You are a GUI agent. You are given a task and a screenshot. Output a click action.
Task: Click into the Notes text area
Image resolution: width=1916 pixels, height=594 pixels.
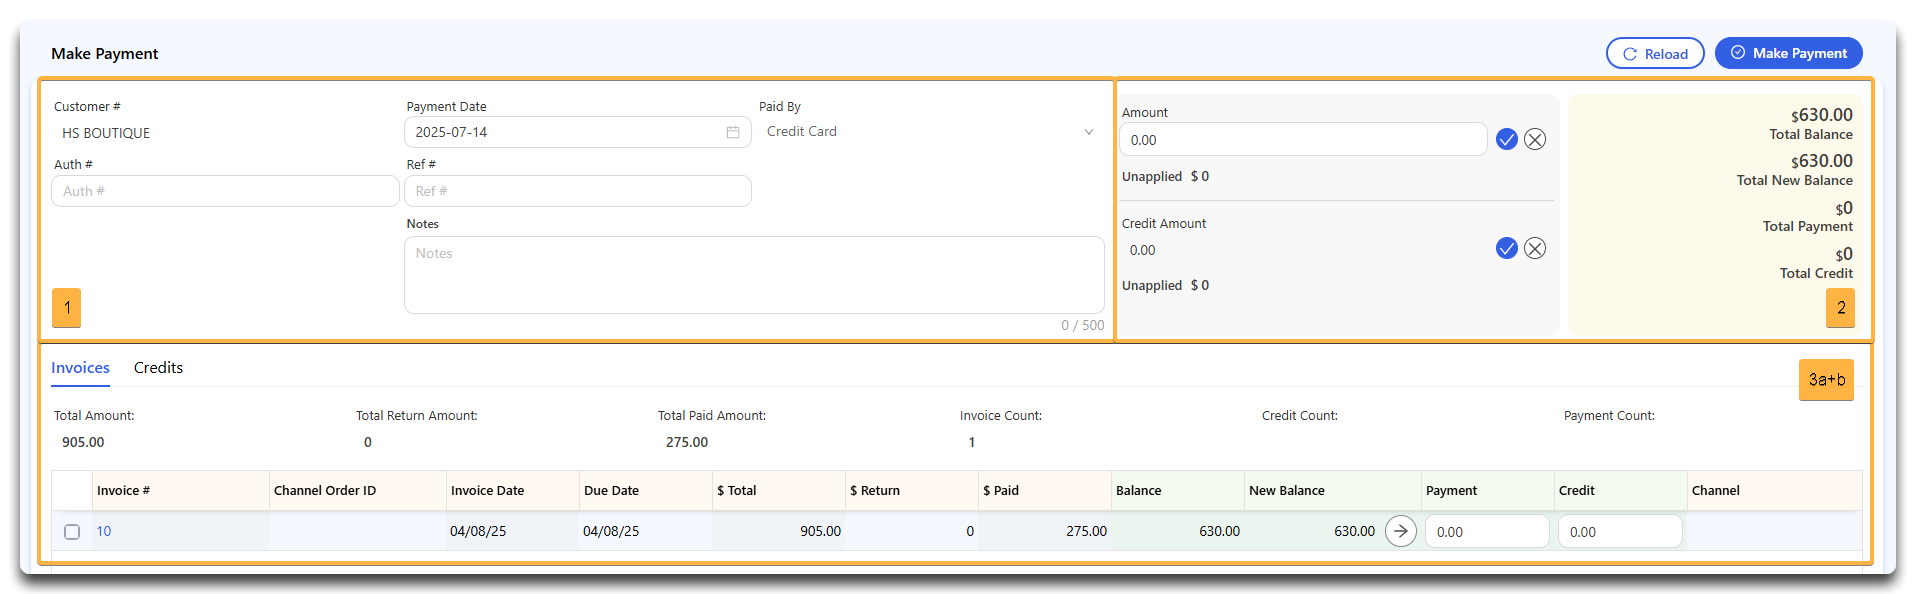coord(754,275)
